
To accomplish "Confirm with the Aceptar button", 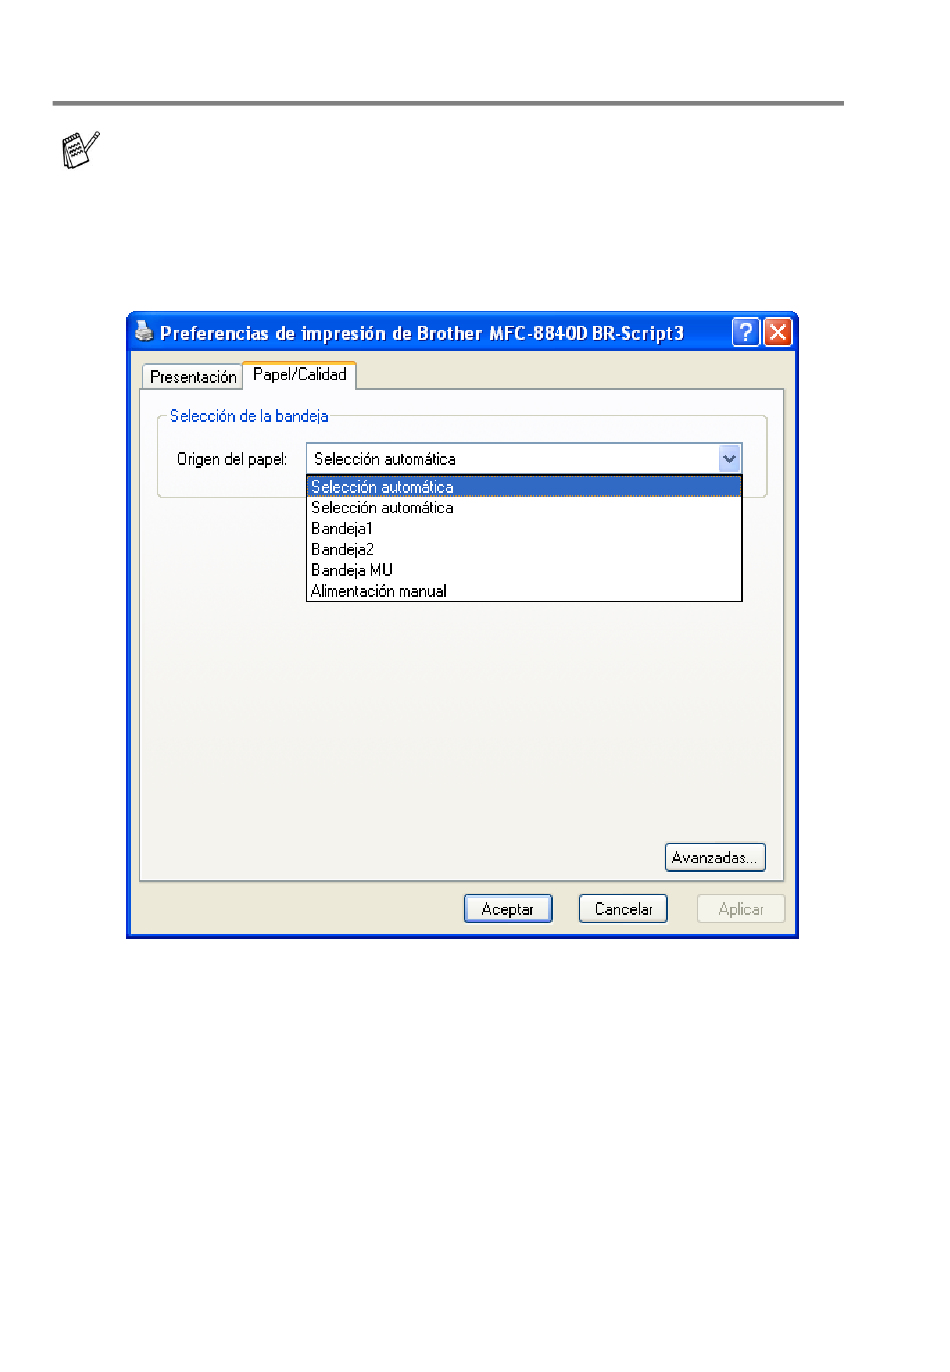I will (x=508, y=909).
